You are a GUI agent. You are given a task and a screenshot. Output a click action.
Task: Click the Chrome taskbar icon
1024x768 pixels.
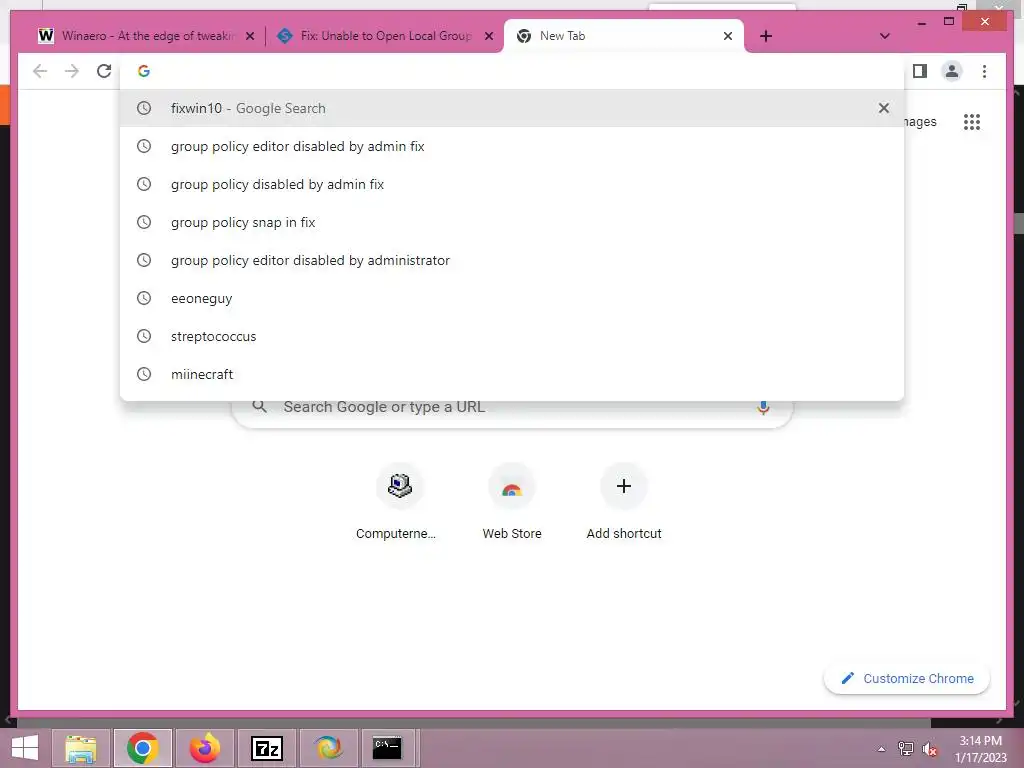click(x=142, y=748)
